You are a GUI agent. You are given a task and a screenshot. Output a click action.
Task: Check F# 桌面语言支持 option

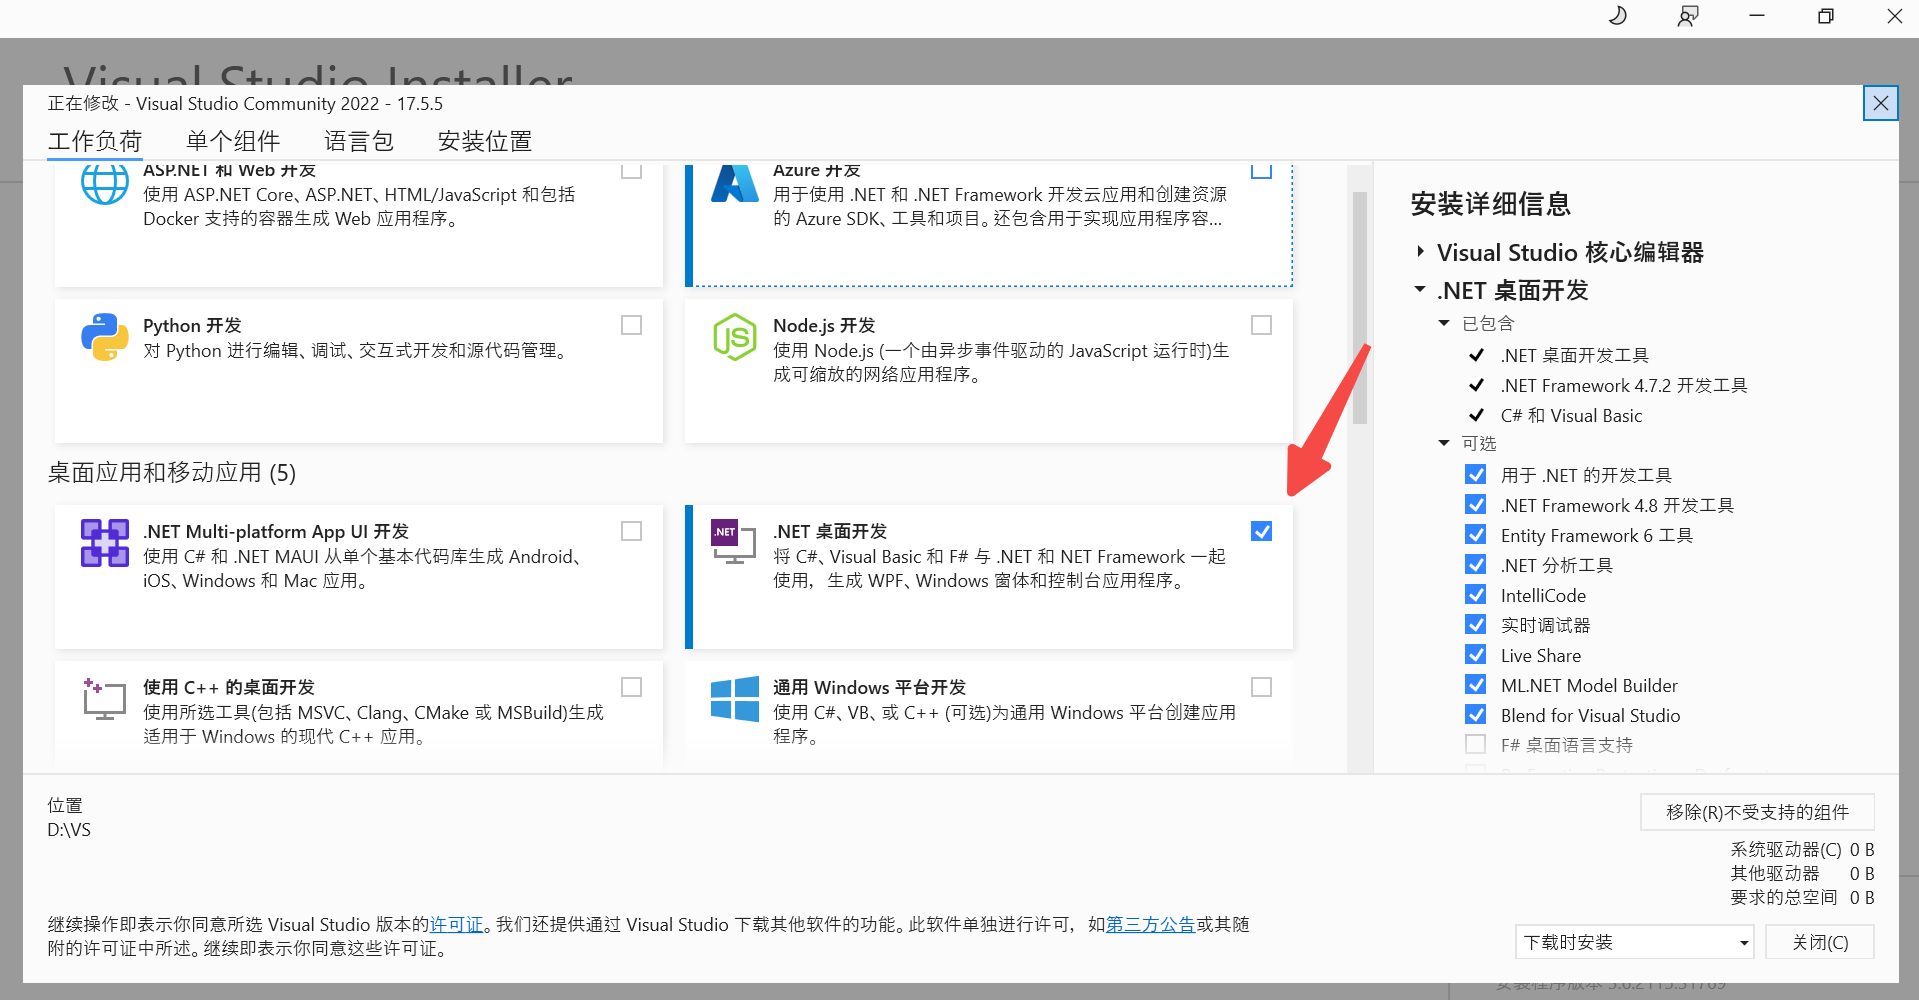(1475, 744)
